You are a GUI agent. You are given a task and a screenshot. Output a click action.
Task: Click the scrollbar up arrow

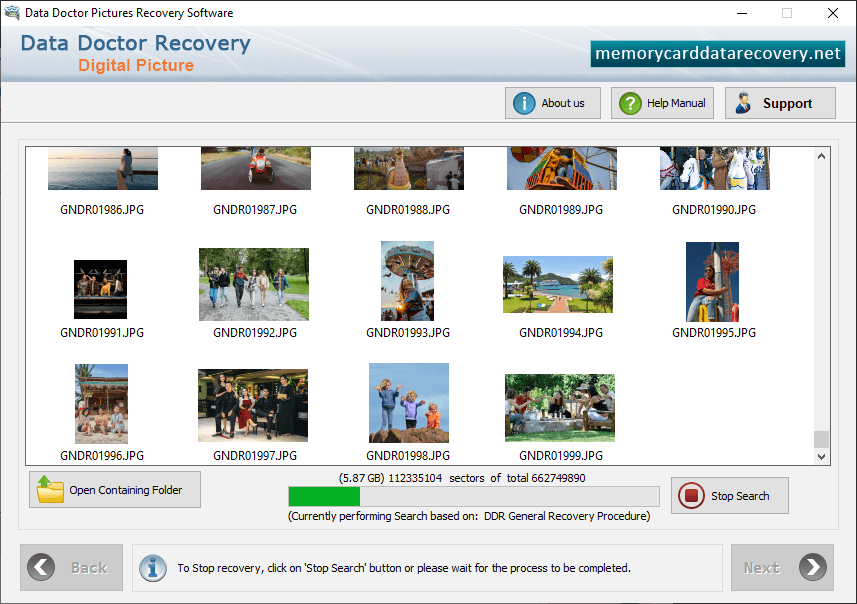[821, 156]
